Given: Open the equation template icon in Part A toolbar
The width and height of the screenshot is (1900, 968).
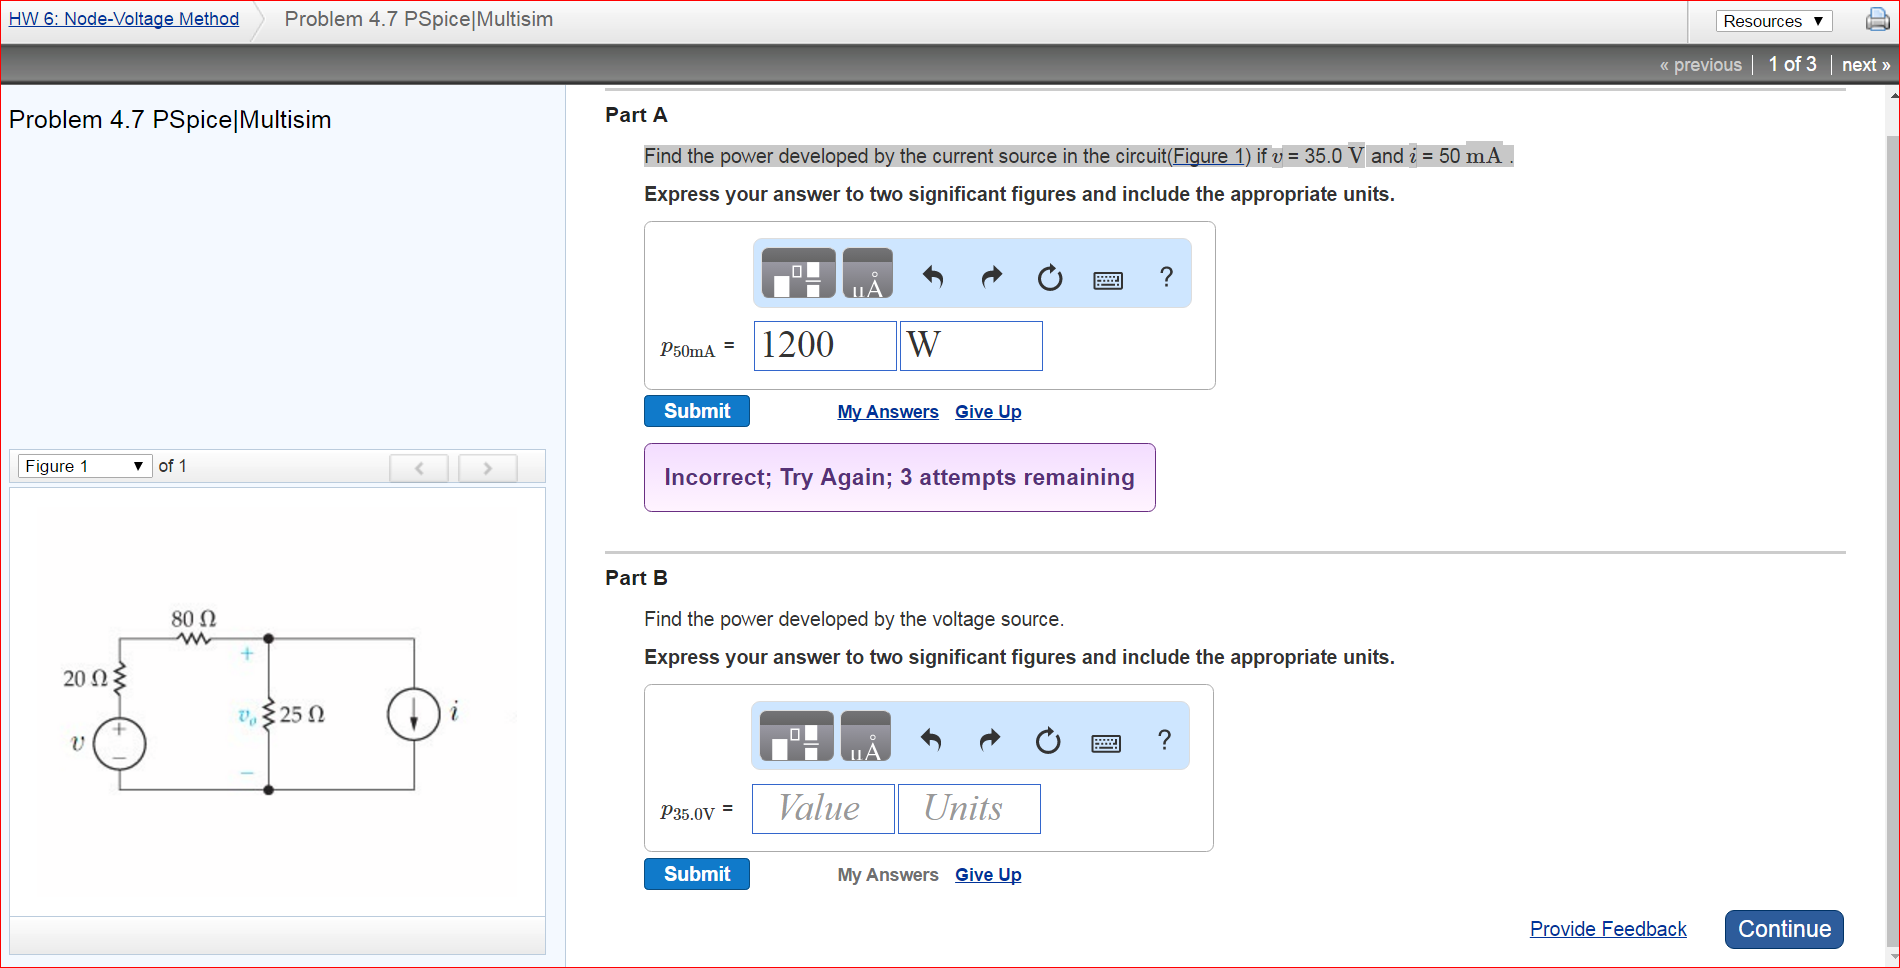Looking at the screenshot, I should [x=796, y=272].
